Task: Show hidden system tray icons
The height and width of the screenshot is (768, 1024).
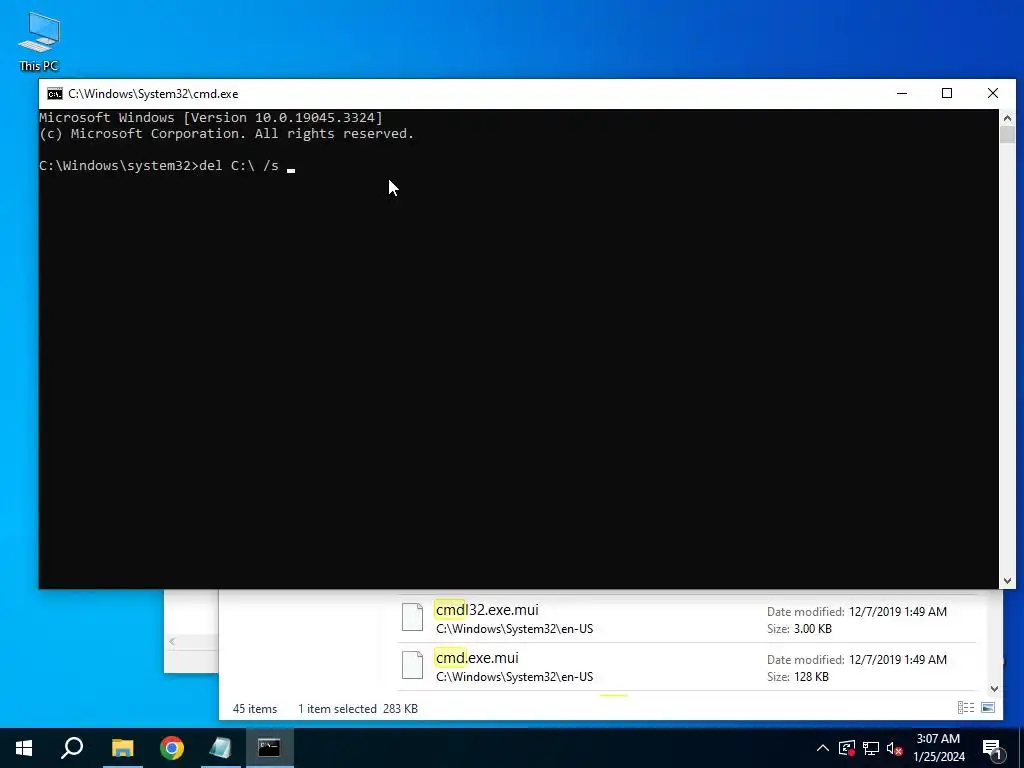Action: [823, 748]
